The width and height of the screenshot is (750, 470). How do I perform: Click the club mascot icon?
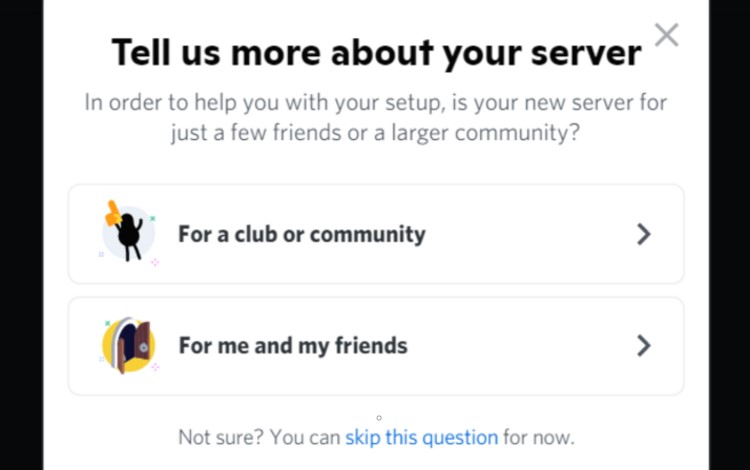[x=130, y=235]
